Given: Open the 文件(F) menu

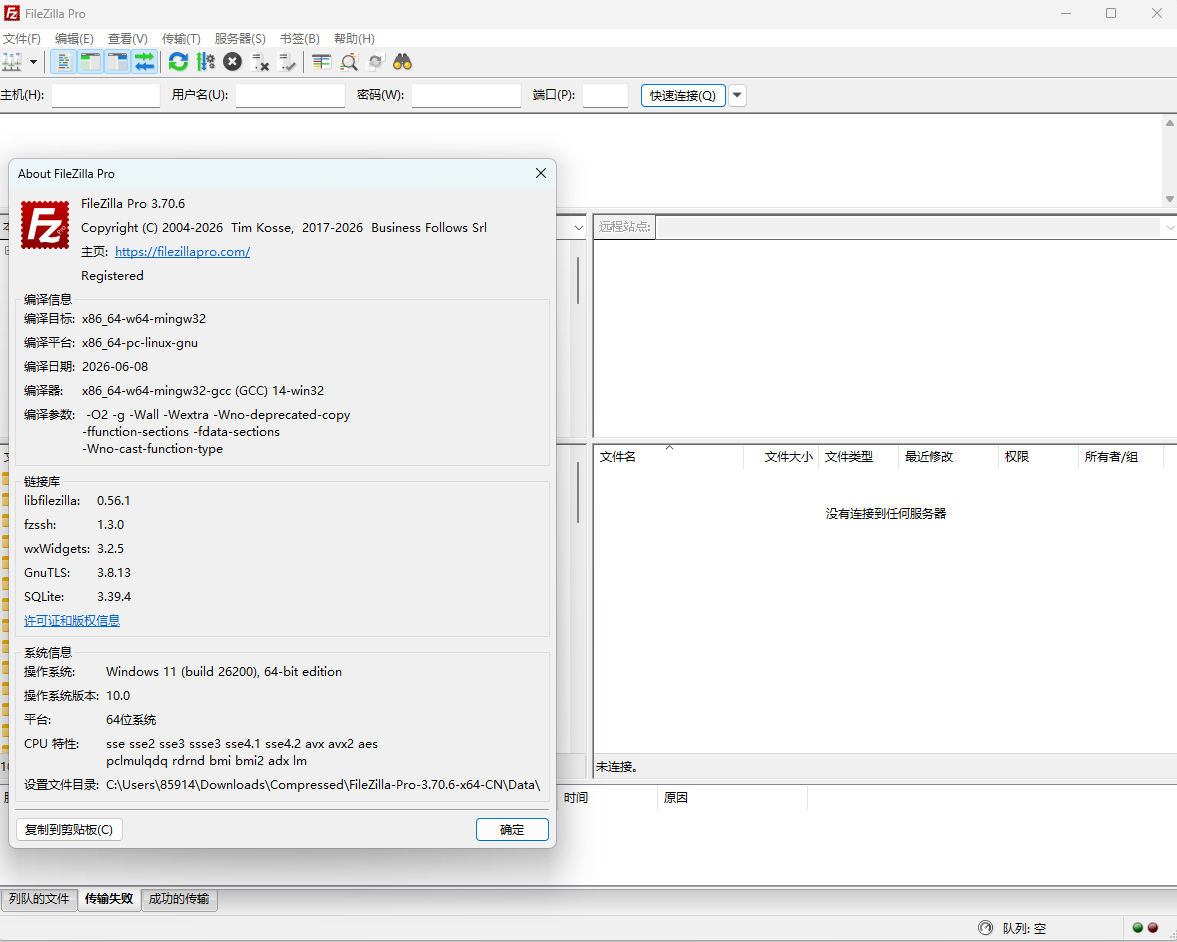Looking at the screenshot, I should tap(22, 38).
